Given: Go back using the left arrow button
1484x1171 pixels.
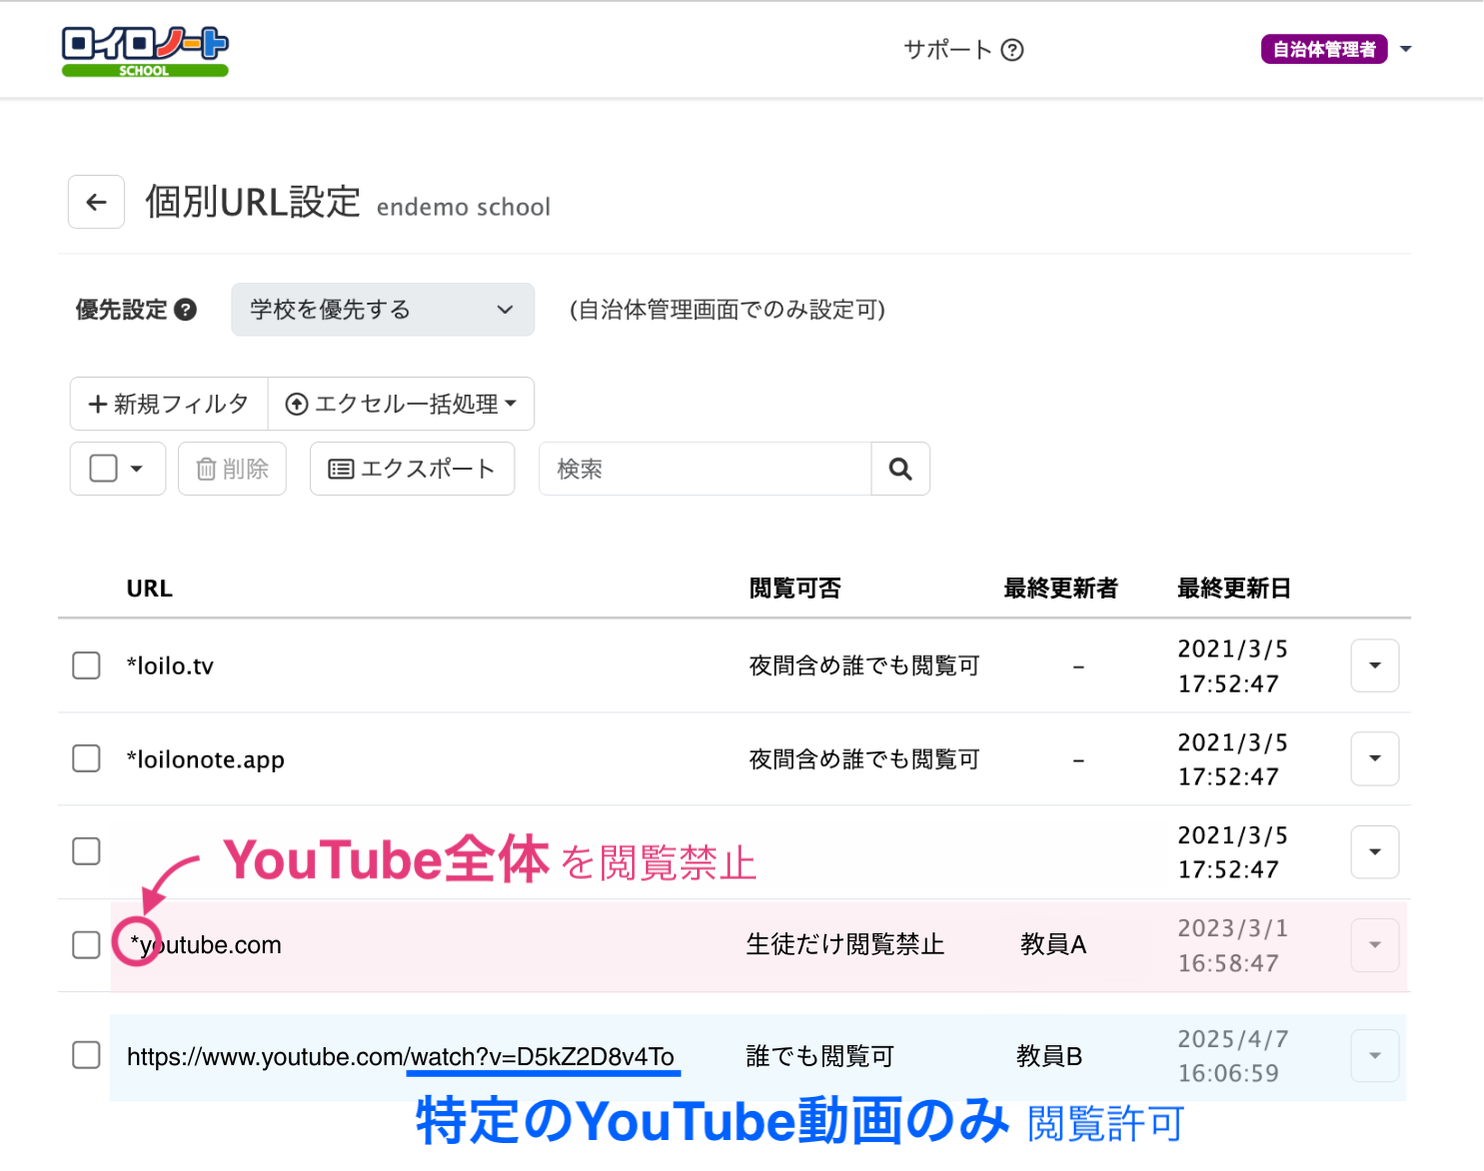Looking at the screenshot, I should point(96,202).
